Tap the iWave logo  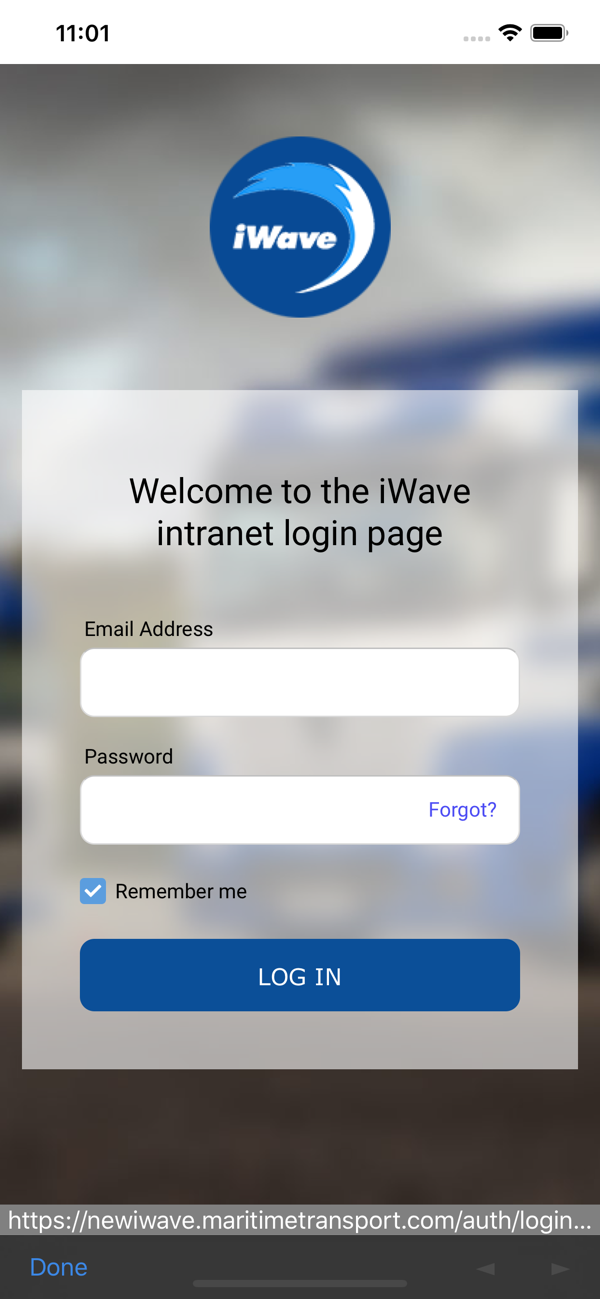click(300, 227)
